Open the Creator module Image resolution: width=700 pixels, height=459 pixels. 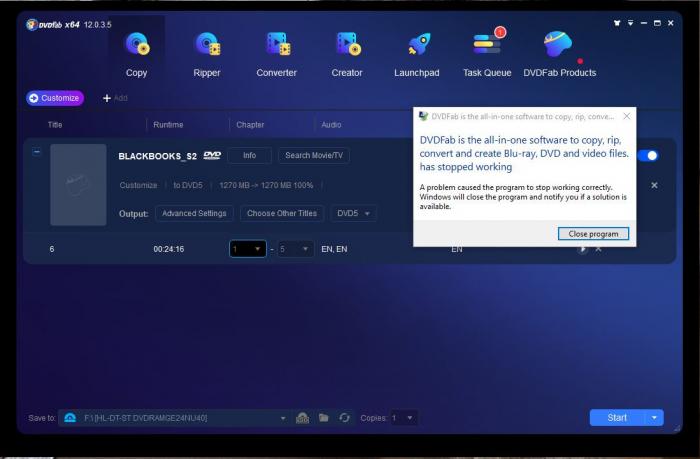(x=347, y=52)
